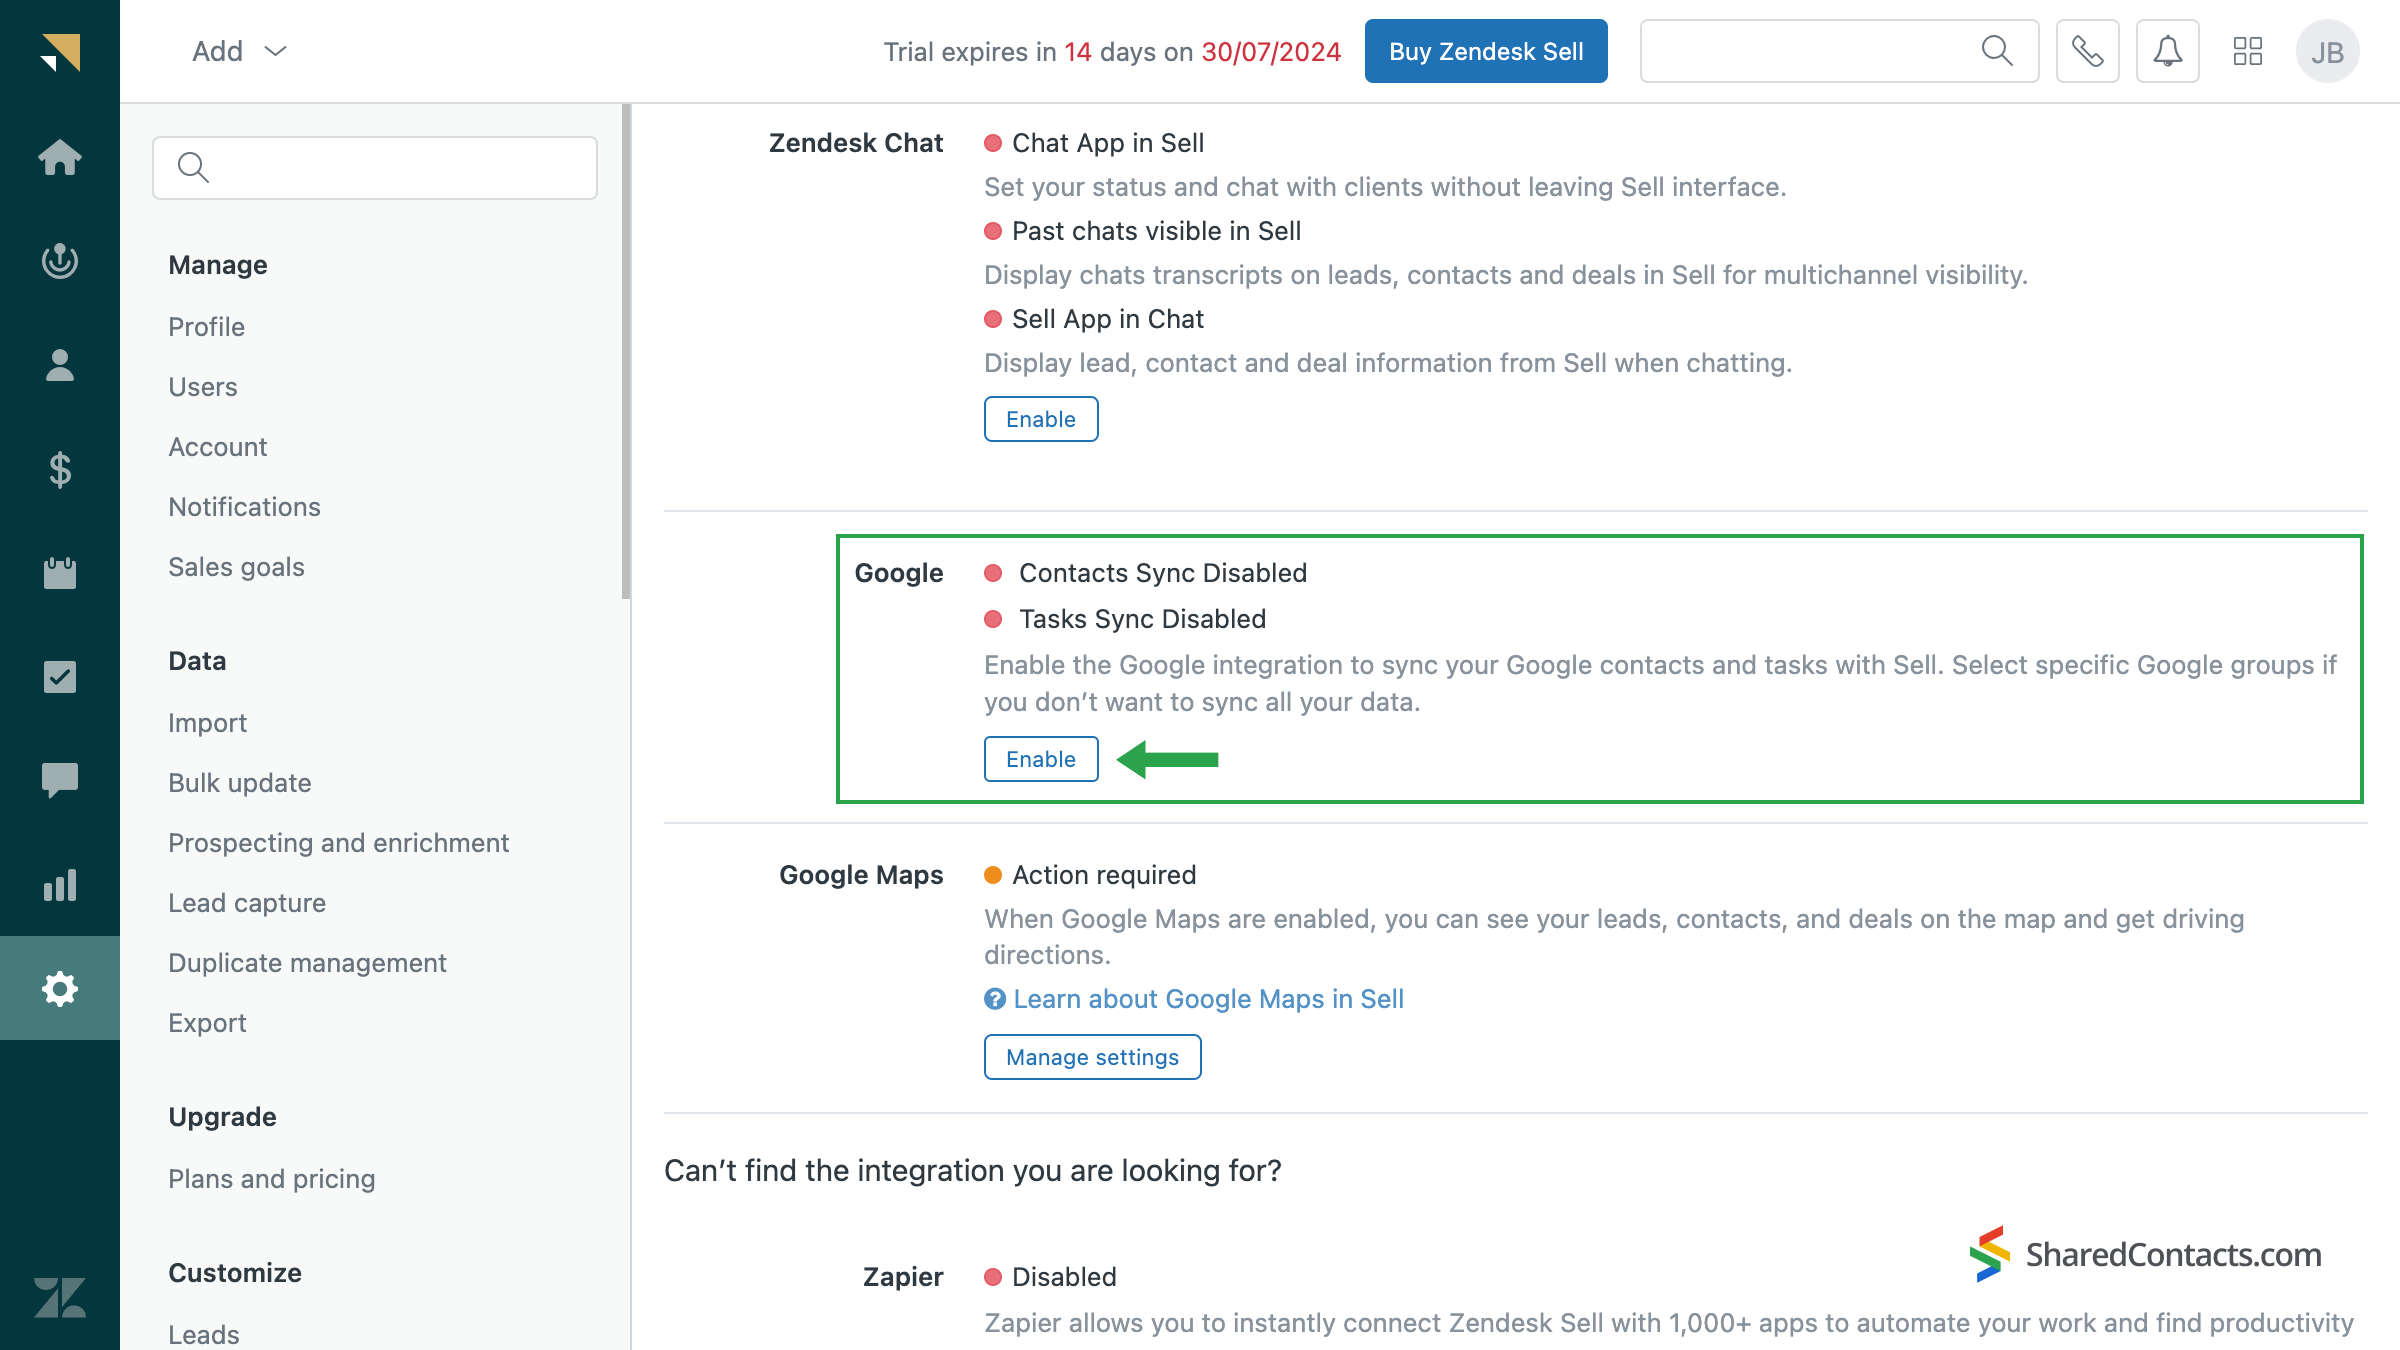Open the Home dashboard icon
The width and height of the screenshot is (2400, 1350).
(x=60, y=157)
